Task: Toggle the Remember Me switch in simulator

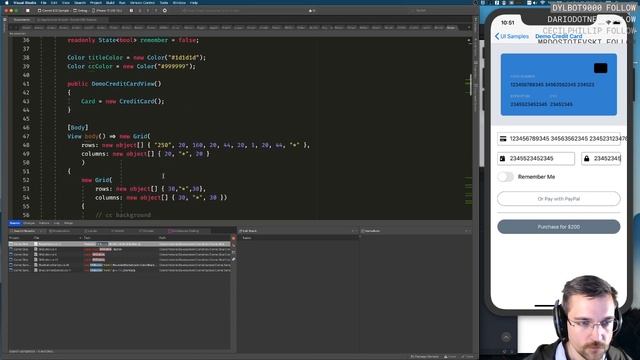Action: click(x=505, y=177)
